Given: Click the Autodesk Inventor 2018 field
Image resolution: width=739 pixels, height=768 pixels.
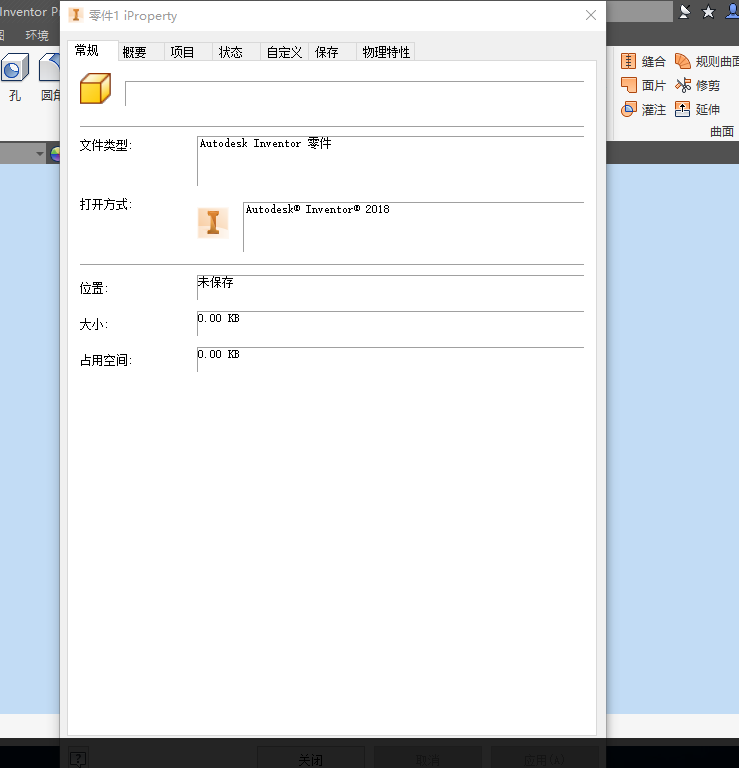Looking at the screenshot, I should [x=413, y=227].
